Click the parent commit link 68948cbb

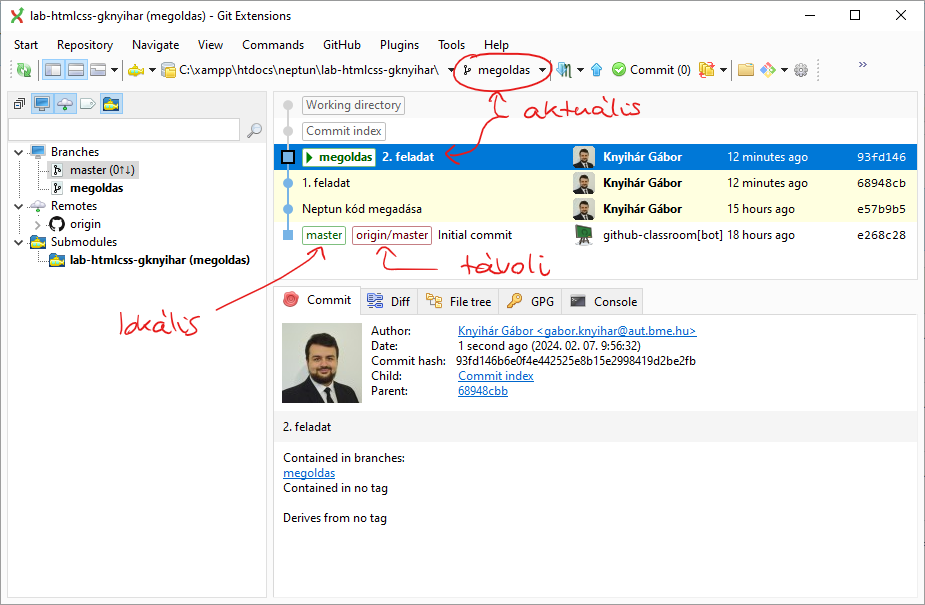(482, 391)
